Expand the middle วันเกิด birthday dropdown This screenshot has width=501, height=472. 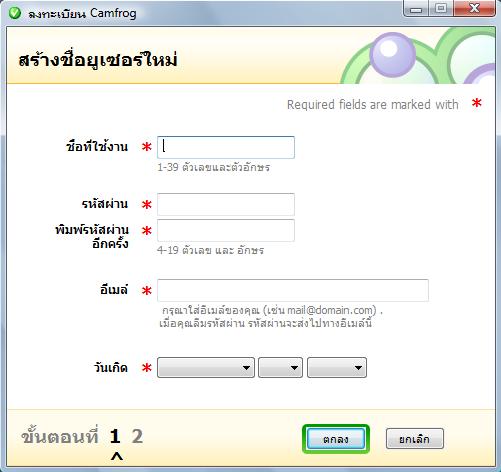point(280,367)
